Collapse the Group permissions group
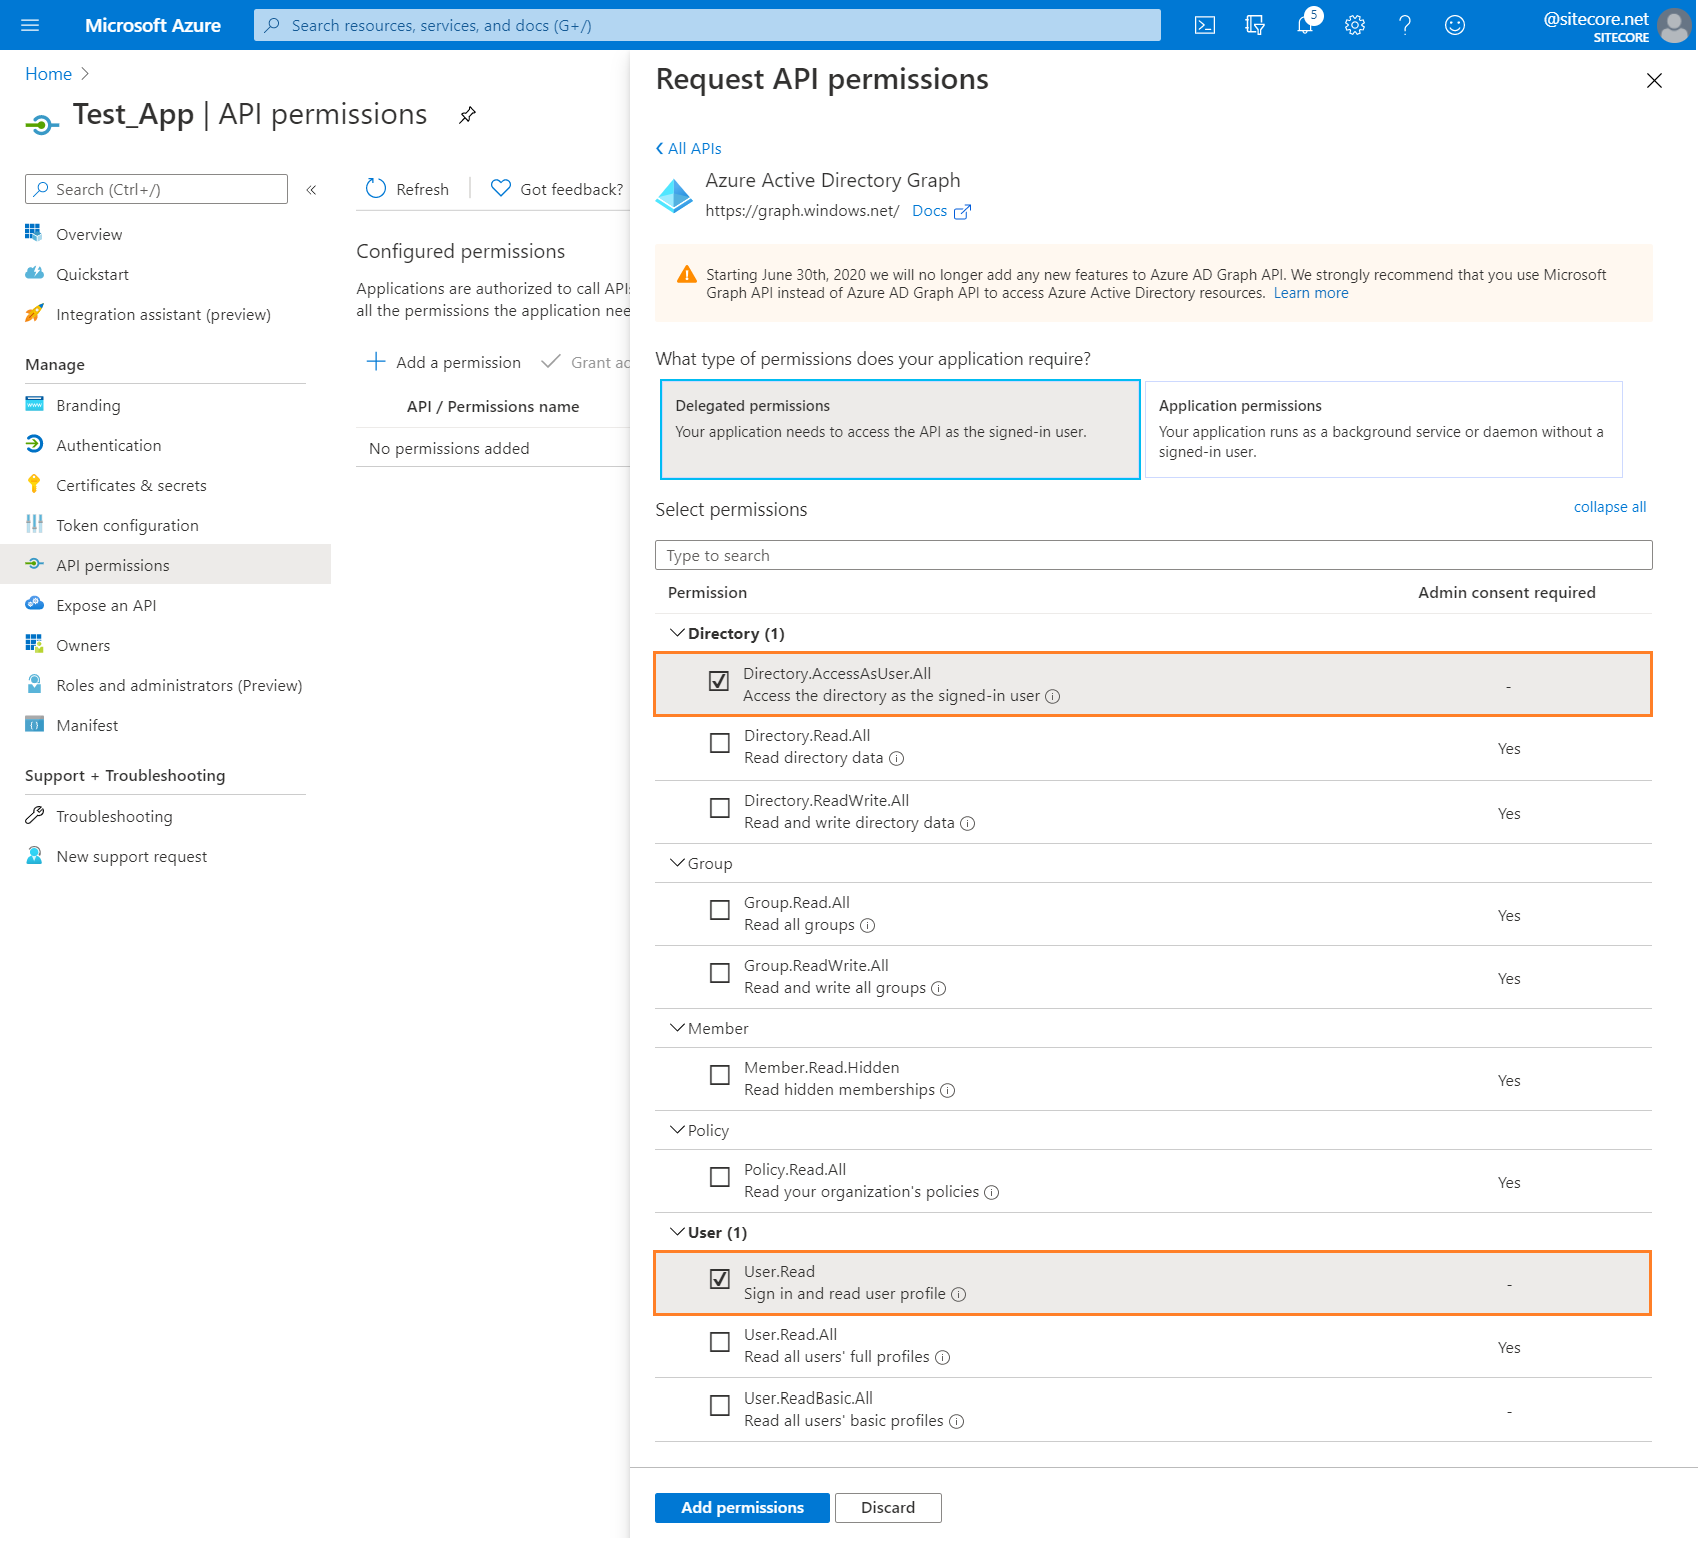 pyautogui.click(x=677, y=862)
